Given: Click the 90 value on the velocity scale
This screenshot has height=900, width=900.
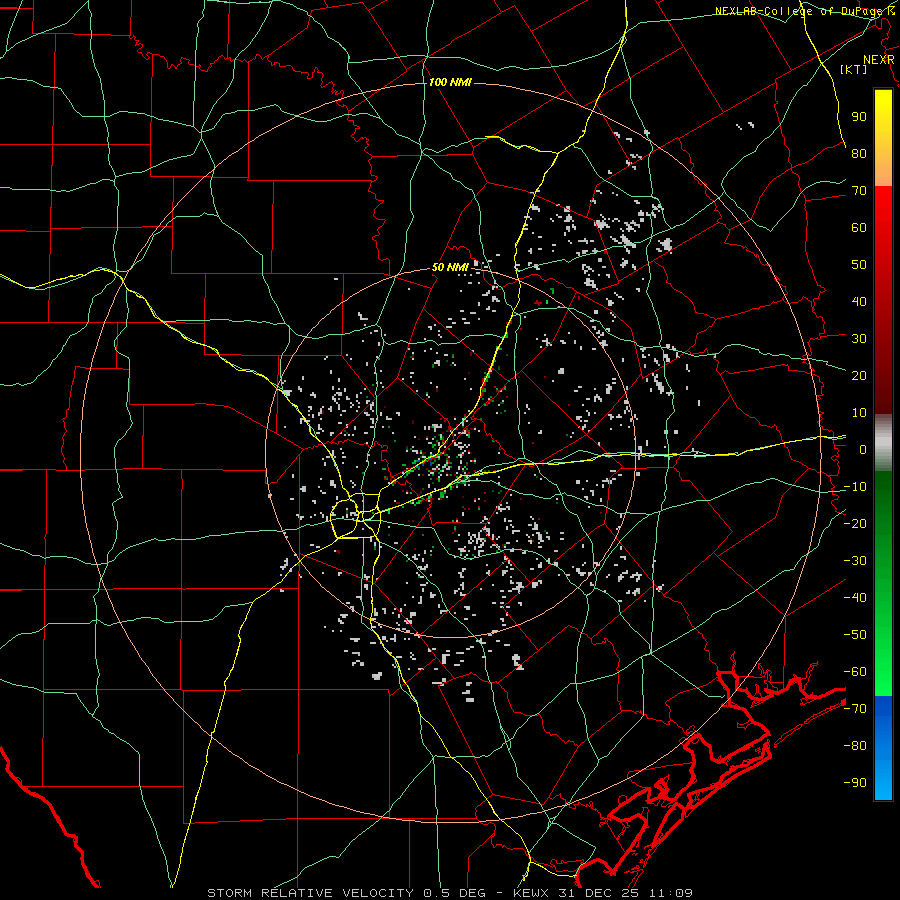Looking at the screenshot, I should pos(859,117).
